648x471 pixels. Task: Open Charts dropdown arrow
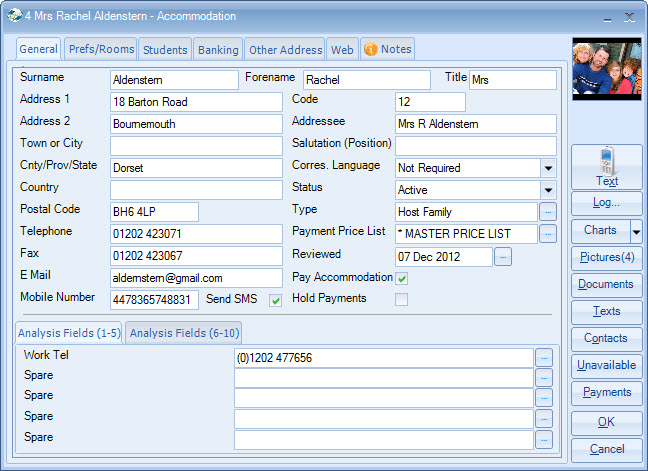[x=636, y=232]
